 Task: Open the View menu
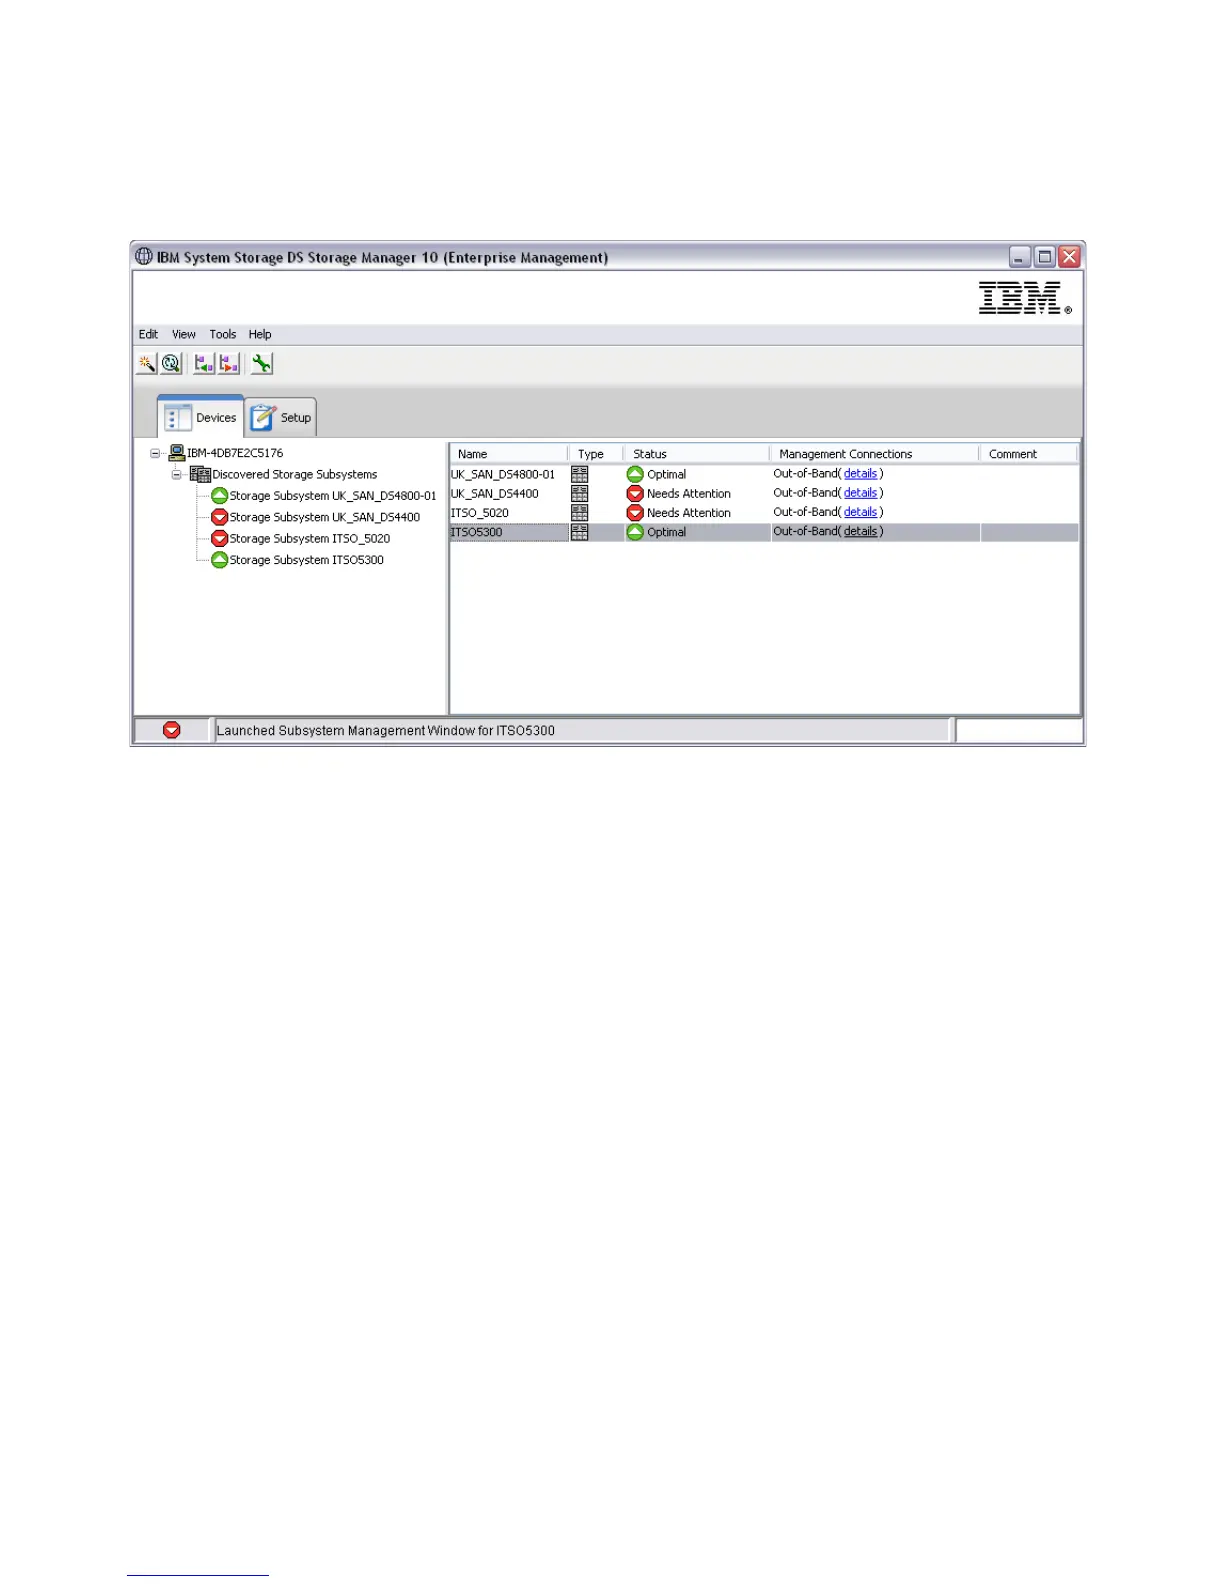point(184,334)
